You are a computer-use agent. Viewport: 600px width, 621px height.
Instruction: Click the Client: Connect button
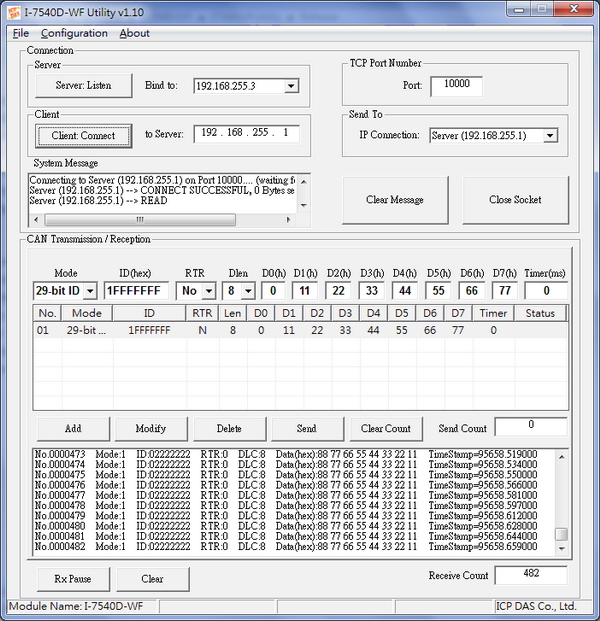(x=84, y=136)
